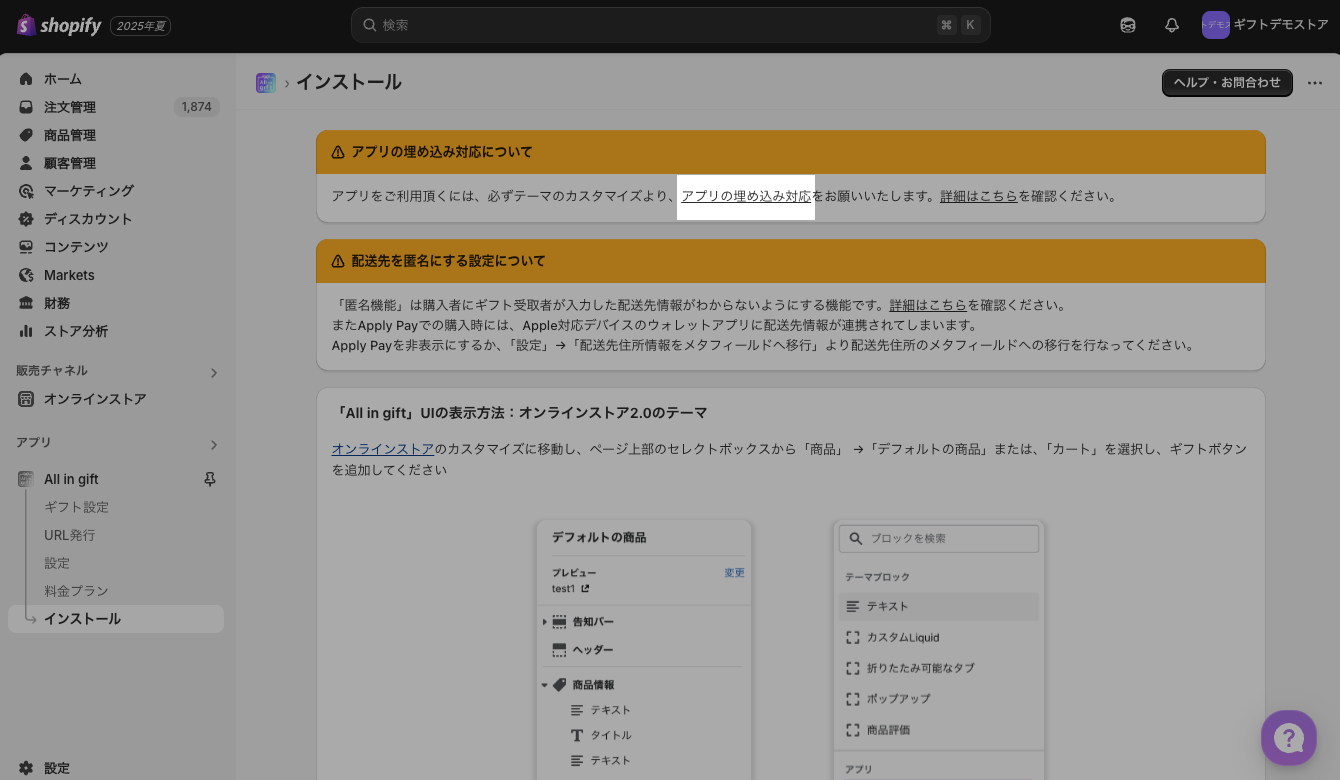Click the Shopify logo

point(59,25)
